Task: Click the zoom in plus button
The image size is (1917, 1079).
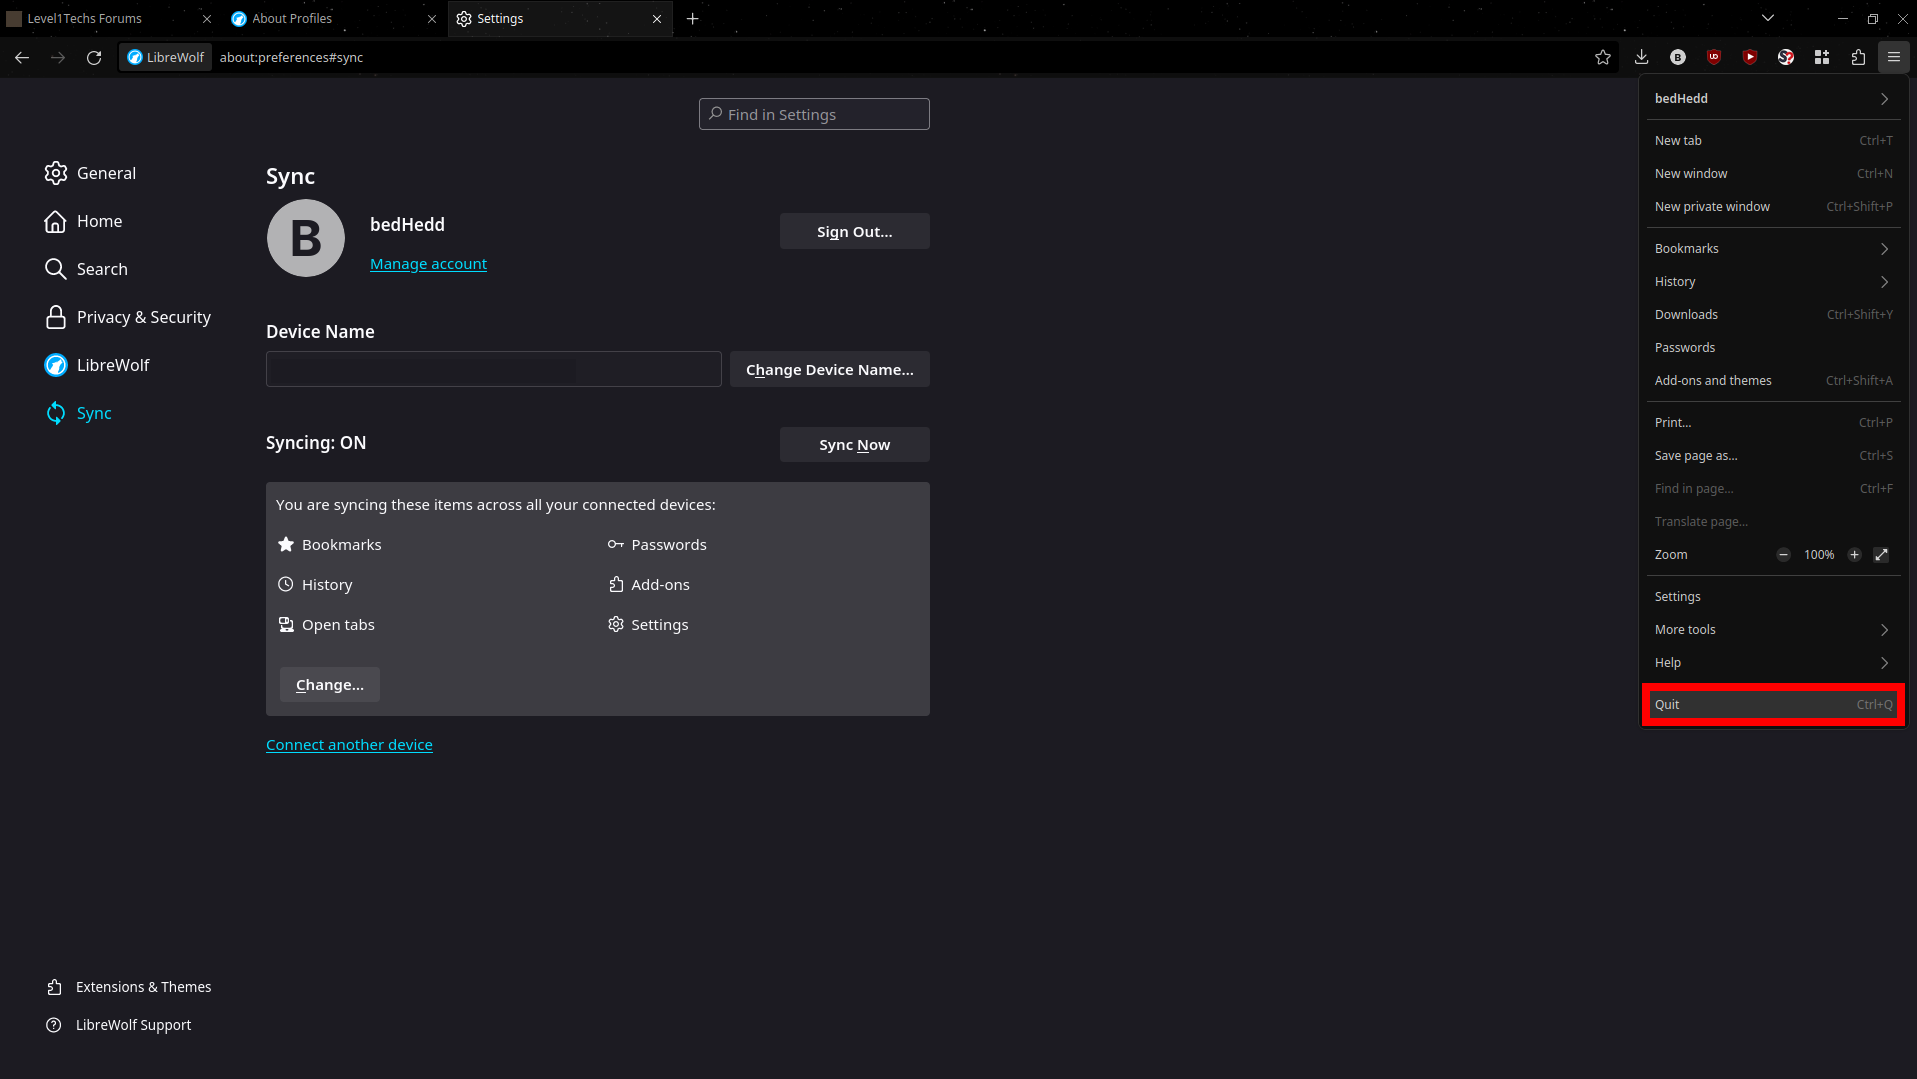Action: pos(1854,555)
